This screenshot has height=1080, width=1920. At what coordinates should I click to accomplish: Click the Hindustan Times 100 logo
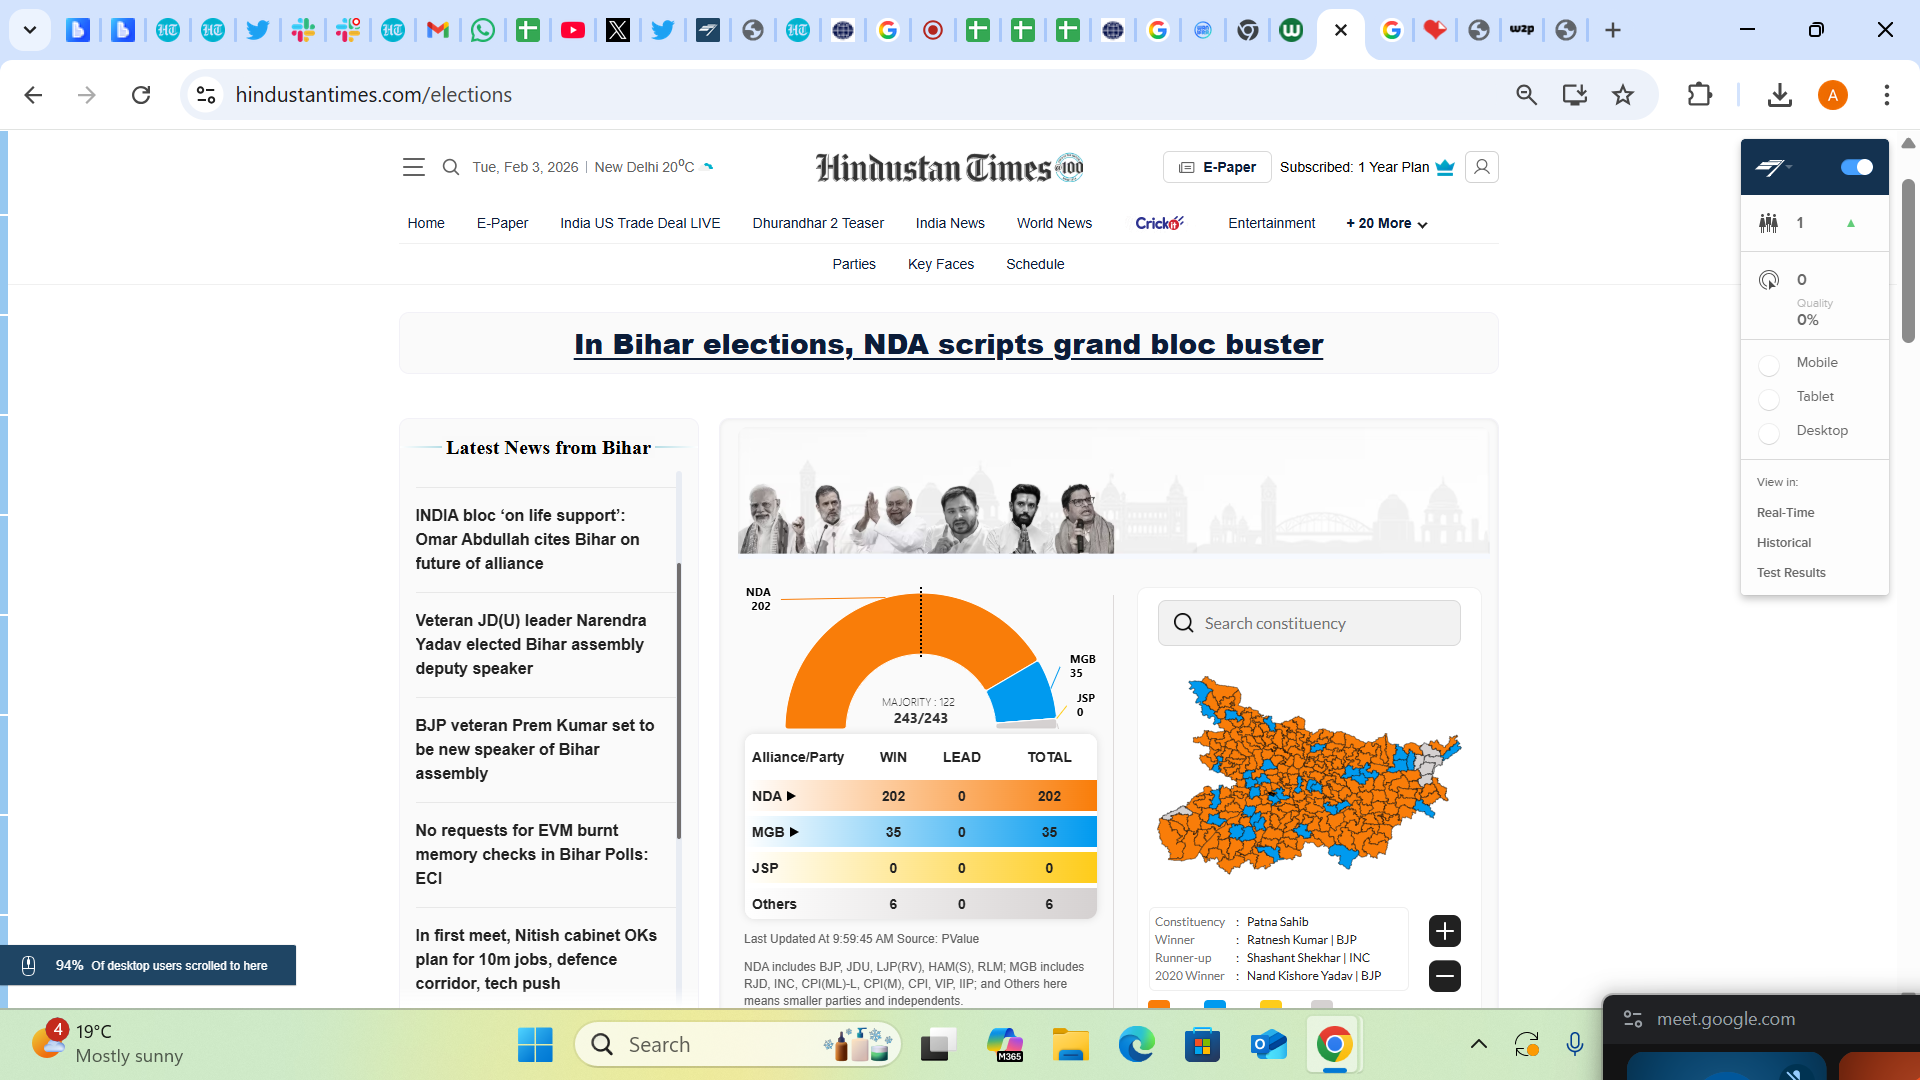point(948,166)
